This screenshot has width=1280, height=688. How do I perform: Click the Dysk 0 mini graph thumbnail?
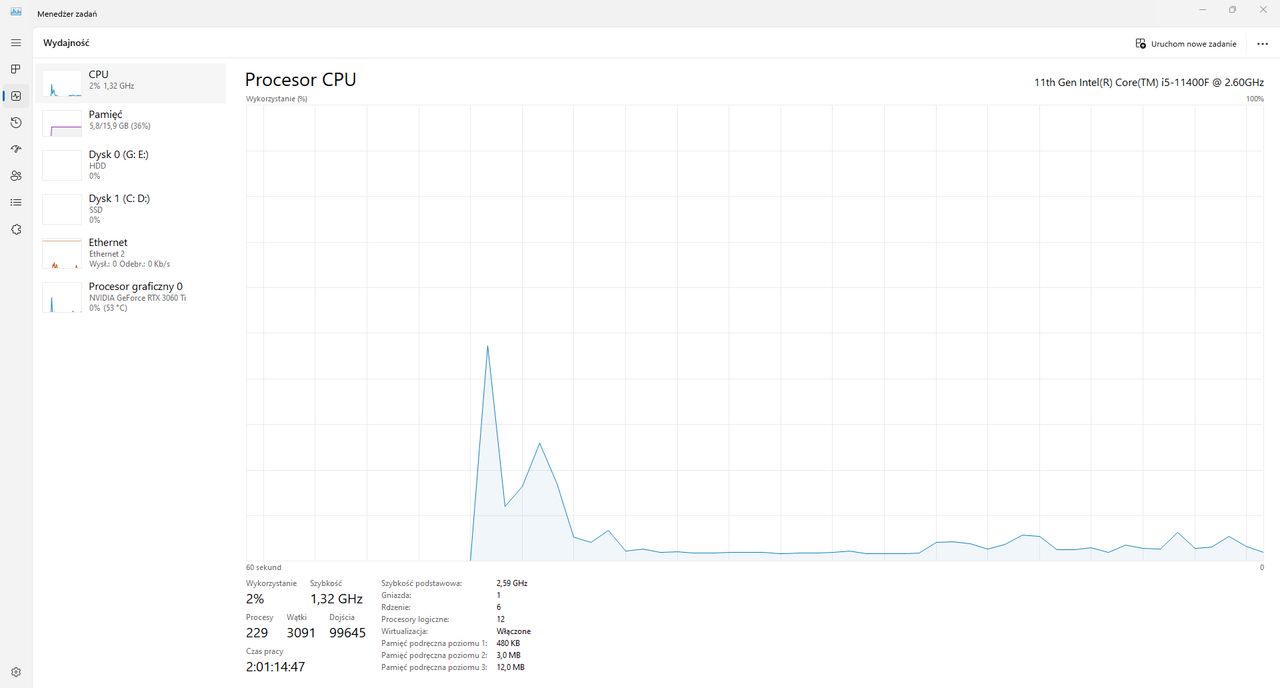click(x=62, y=166)
